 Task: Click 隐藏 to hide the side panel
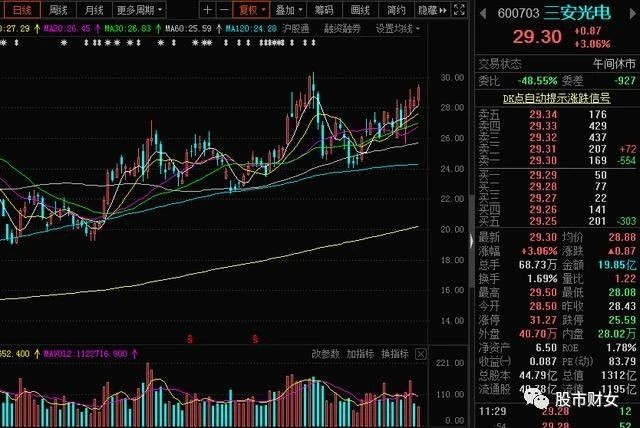(432, 9)
